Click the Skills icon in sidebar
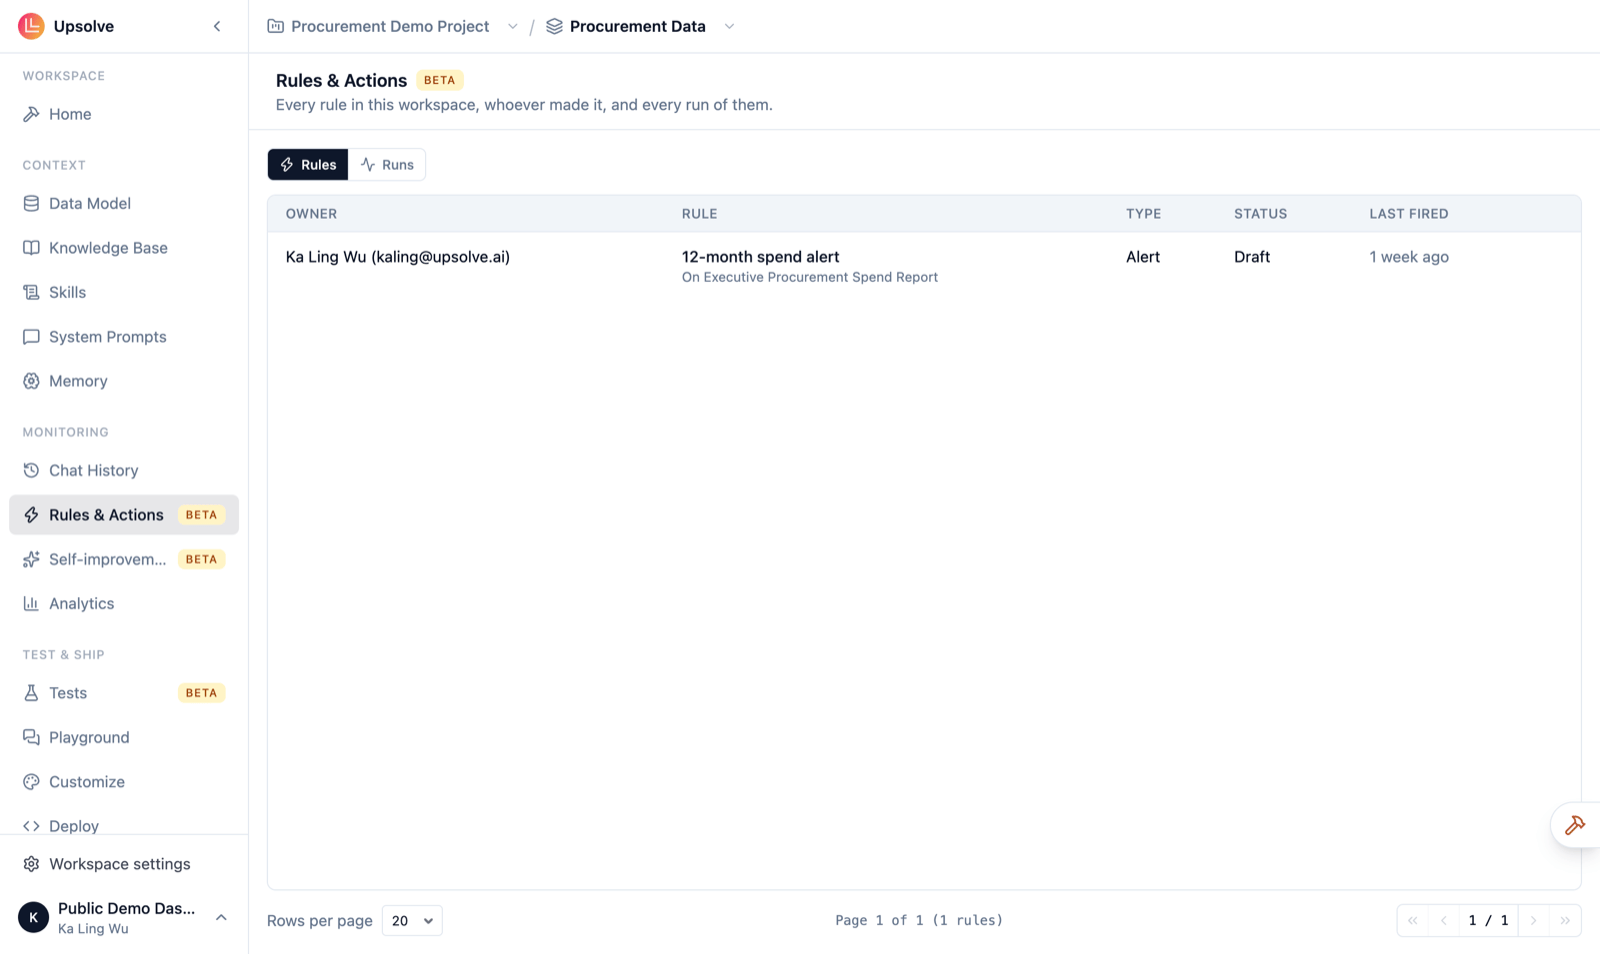This screenshot has width=1600, height=954. [31, 292]
